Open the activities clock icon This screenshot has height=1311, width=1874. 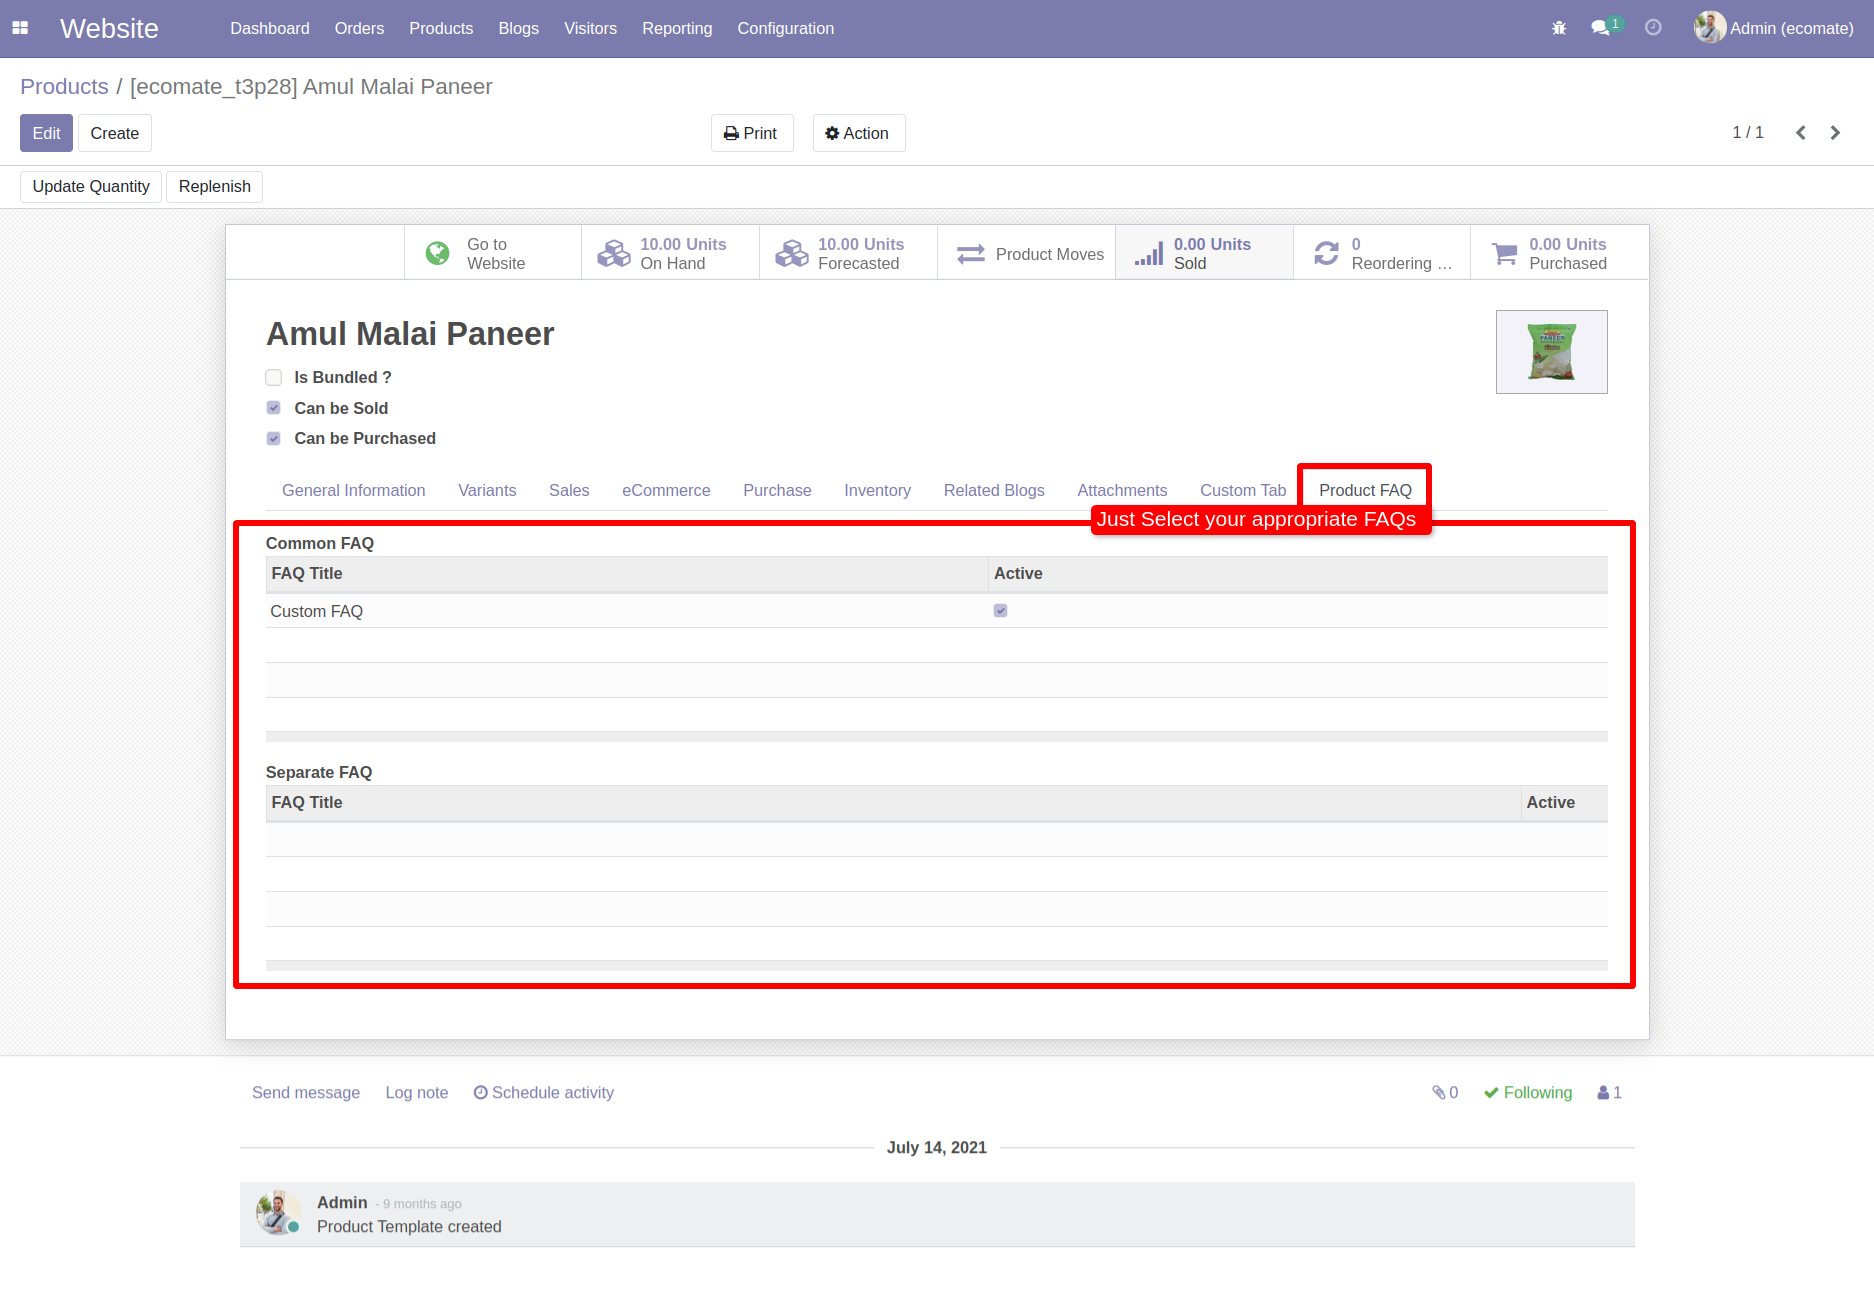1653,28
